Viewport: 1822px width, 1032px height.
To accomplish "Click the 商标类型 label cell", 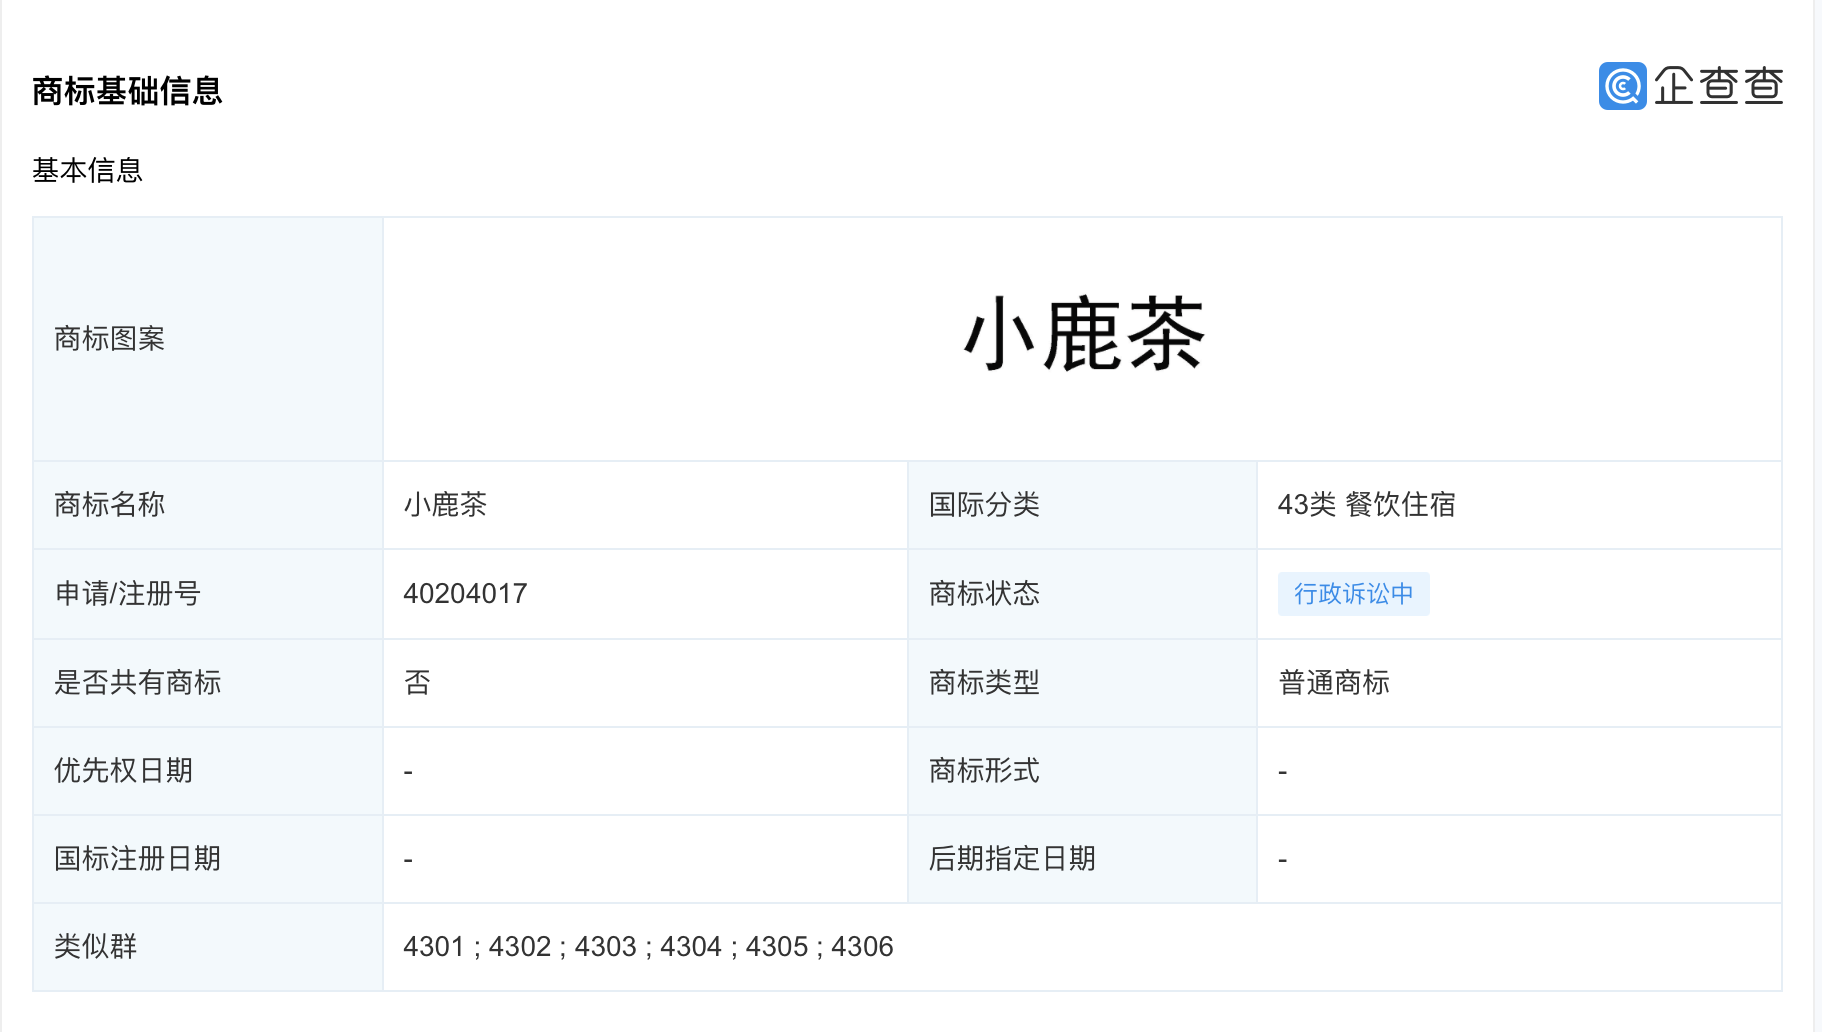I will 1082,683.
